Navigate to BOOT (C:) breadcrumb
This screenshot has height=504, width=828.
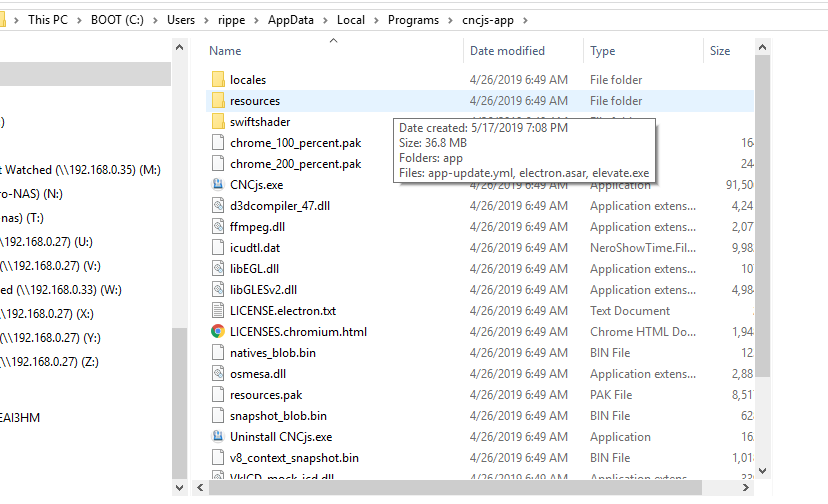[x=117, y=20]
